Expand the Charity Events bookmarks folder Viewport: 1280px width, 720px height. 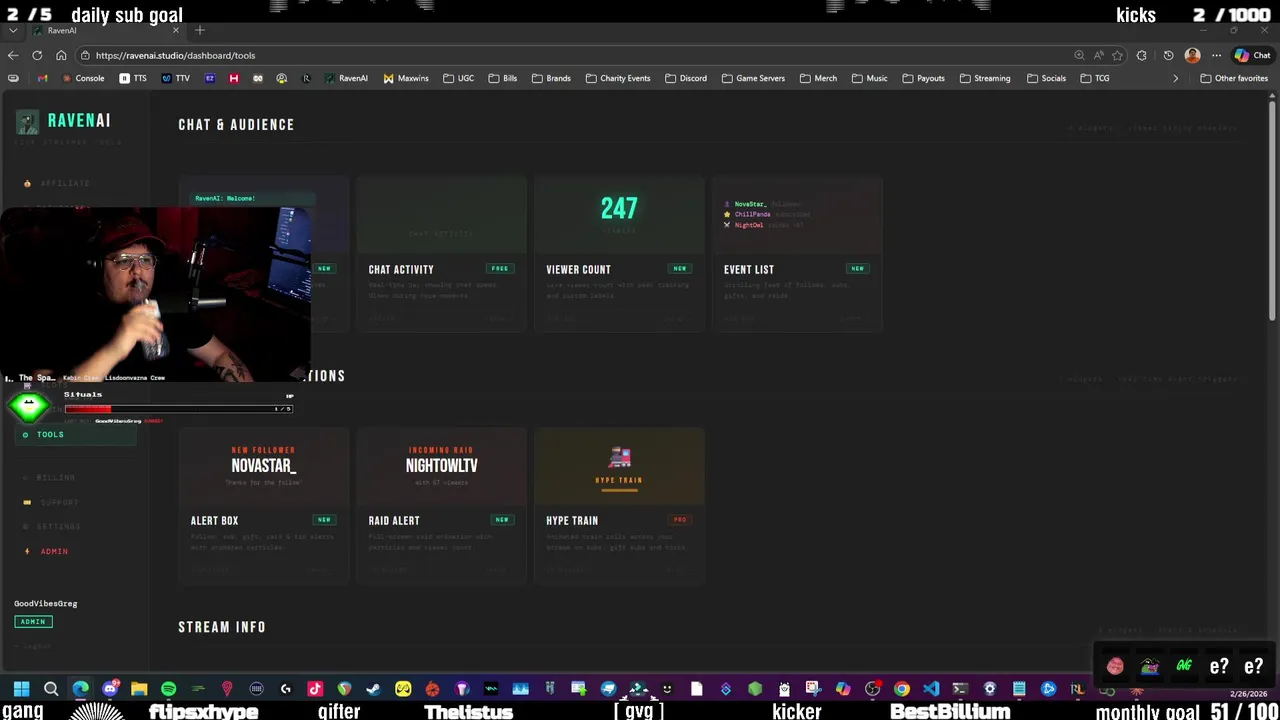click(x=617, y=78)
